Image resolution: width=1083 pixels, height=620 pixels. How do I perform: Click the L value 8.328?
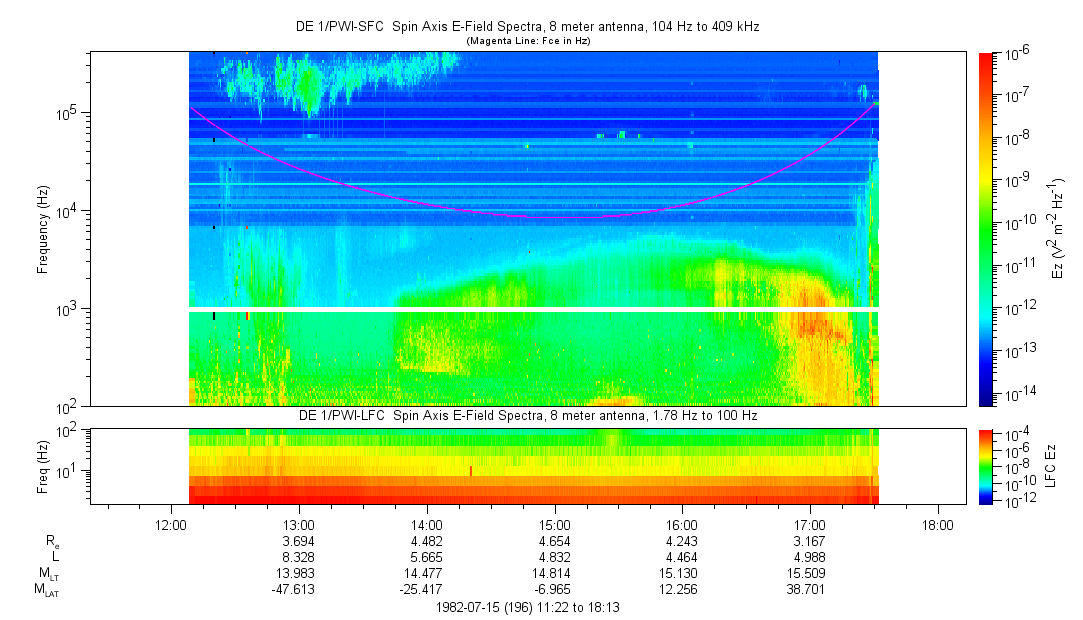299,557
